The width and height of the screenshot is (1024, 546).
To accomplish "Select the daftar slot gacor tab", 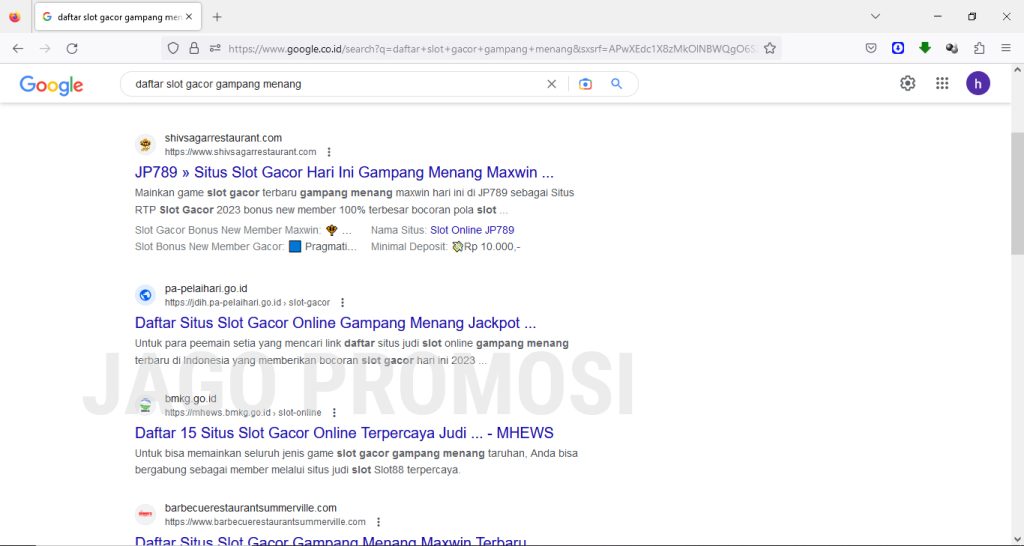I will [x=118, y=17].
